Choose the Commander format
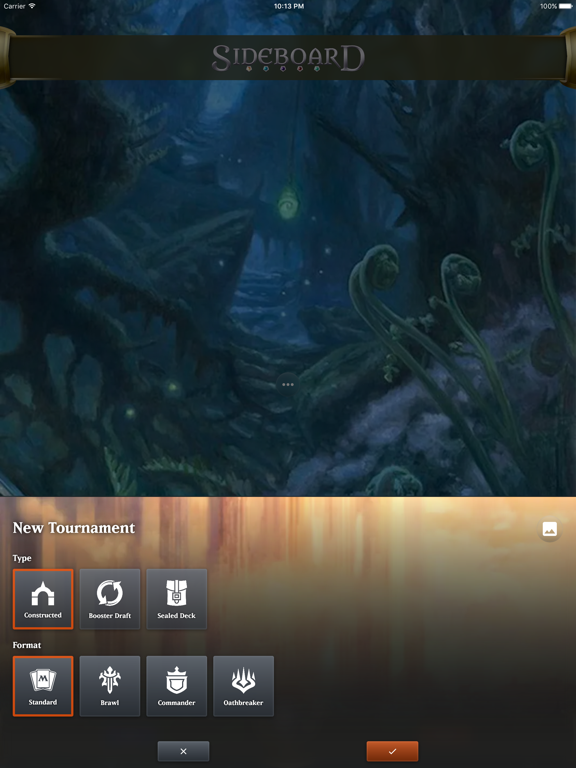Screen dimensions: 576x768 (x=176, y=686)
